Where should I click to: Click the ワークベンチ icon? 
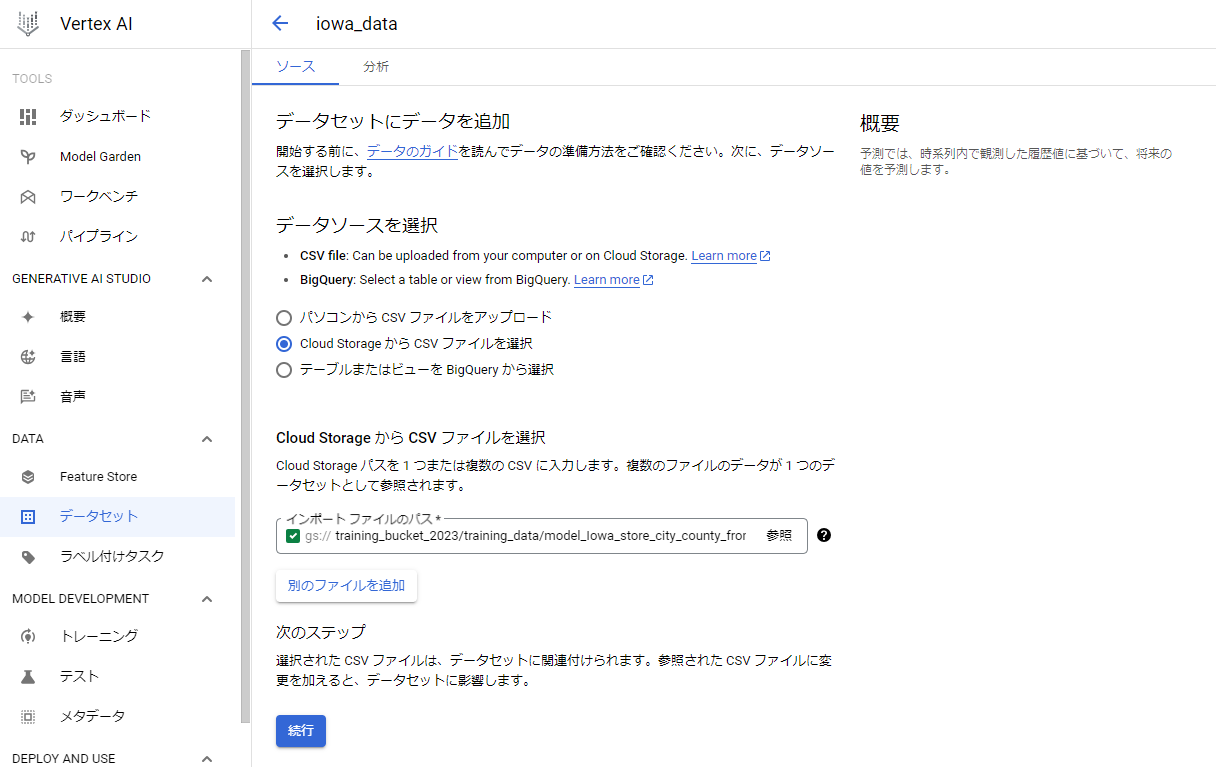coord(28,196)
